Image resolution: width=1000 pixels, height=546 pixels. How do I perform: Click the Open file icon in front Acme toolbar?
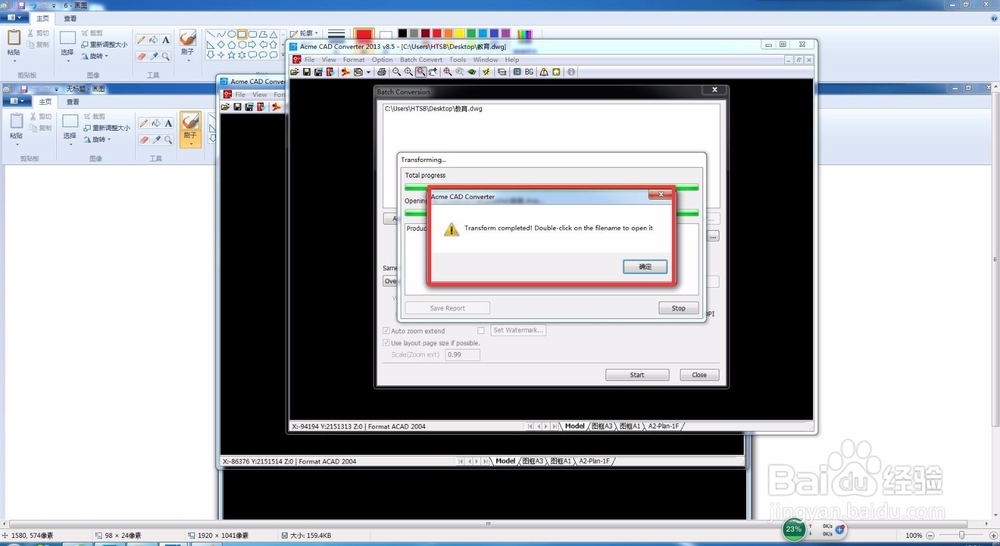tap(295, 72)
